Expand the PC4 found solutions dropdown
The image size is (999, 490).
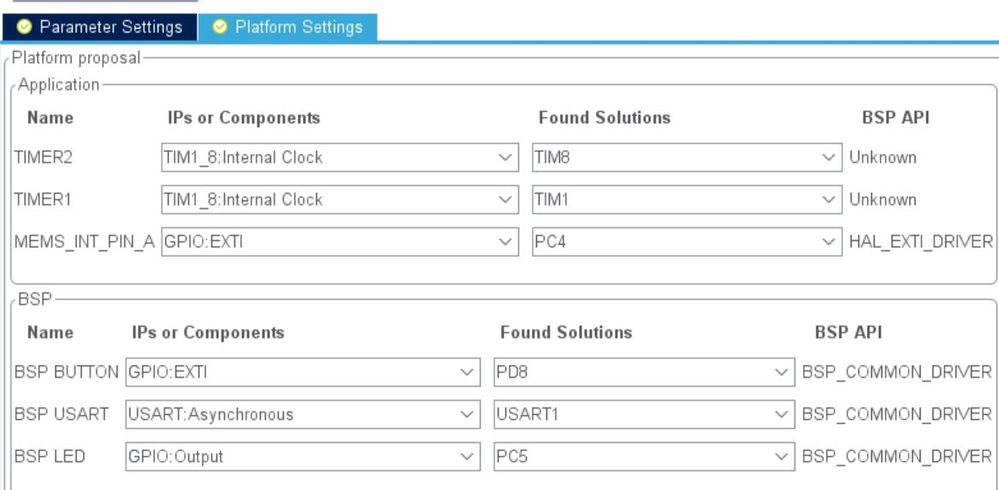[687, 242]
